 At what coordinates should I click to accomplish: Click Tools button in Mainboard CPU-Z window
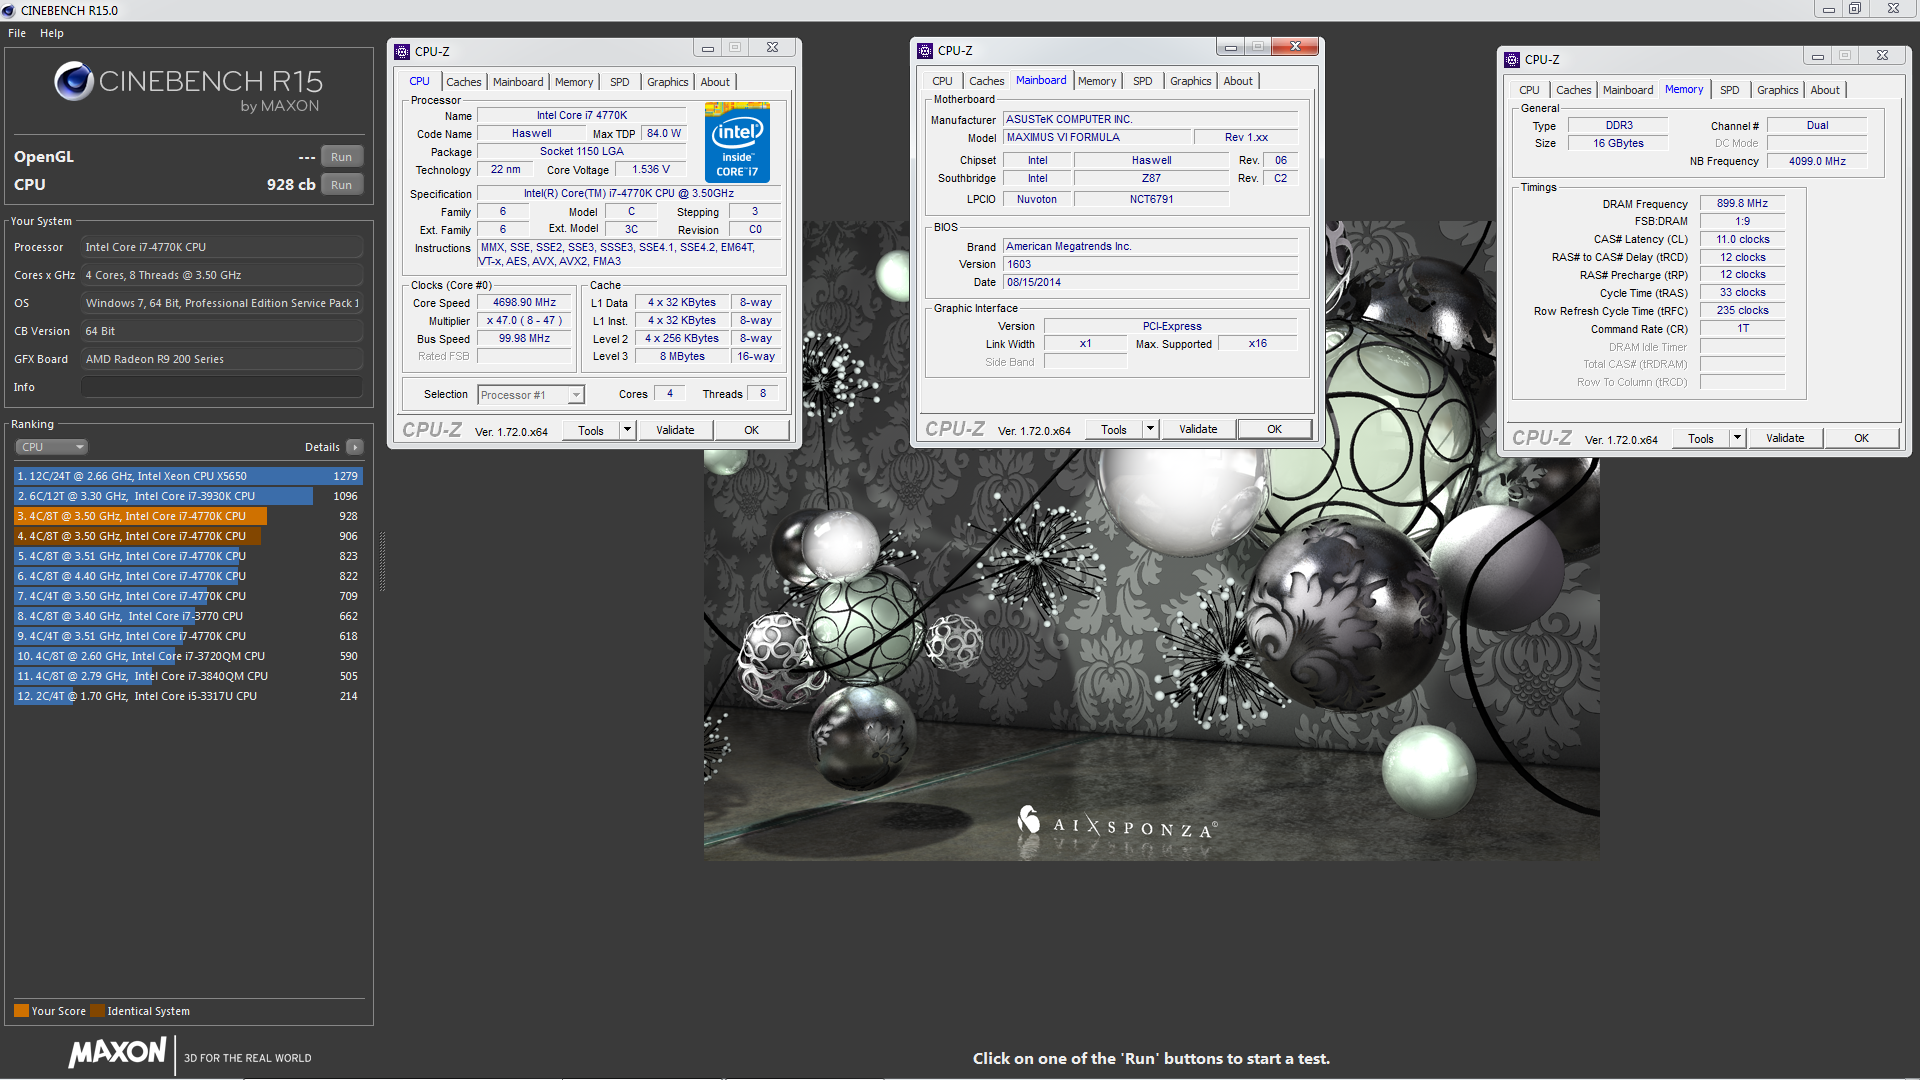(x=1114, y=430)
